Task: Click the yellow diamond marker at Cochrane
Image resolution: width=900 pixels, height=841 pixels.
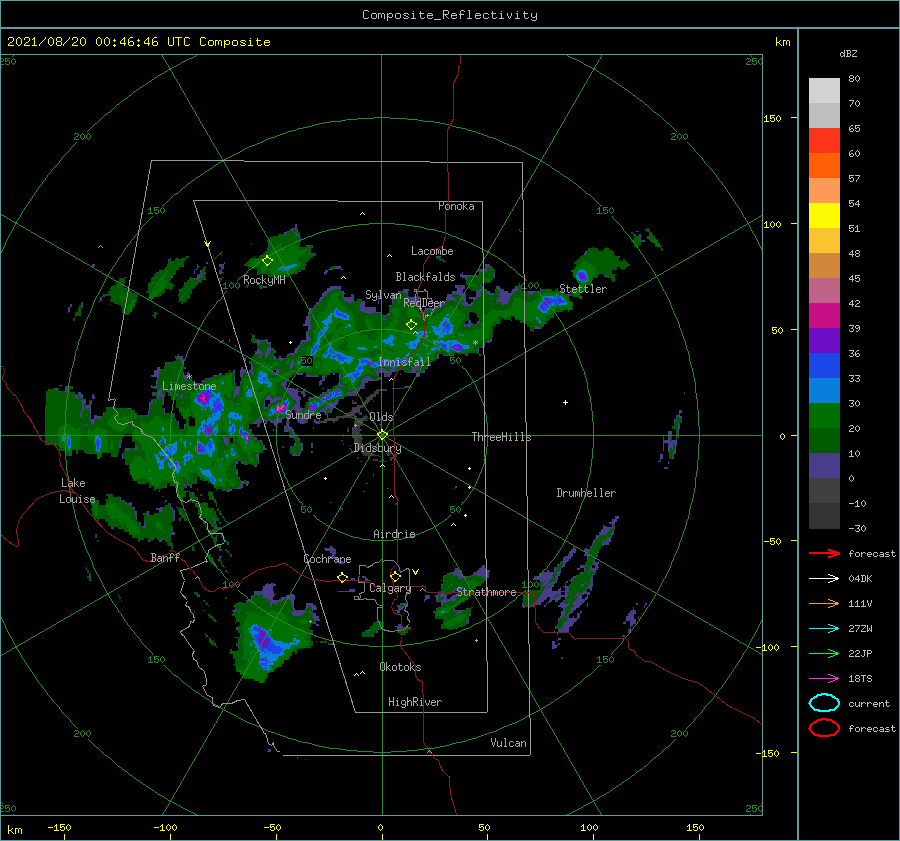Action: [342, 577]
